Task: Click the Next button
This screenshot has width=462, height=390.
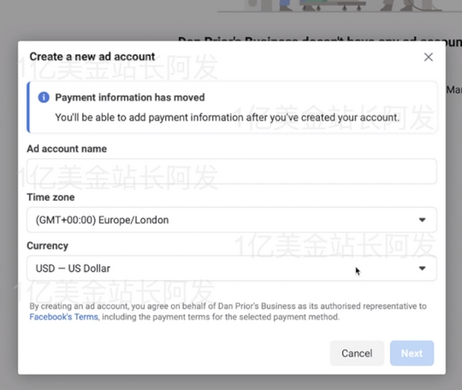Action: 412,353
